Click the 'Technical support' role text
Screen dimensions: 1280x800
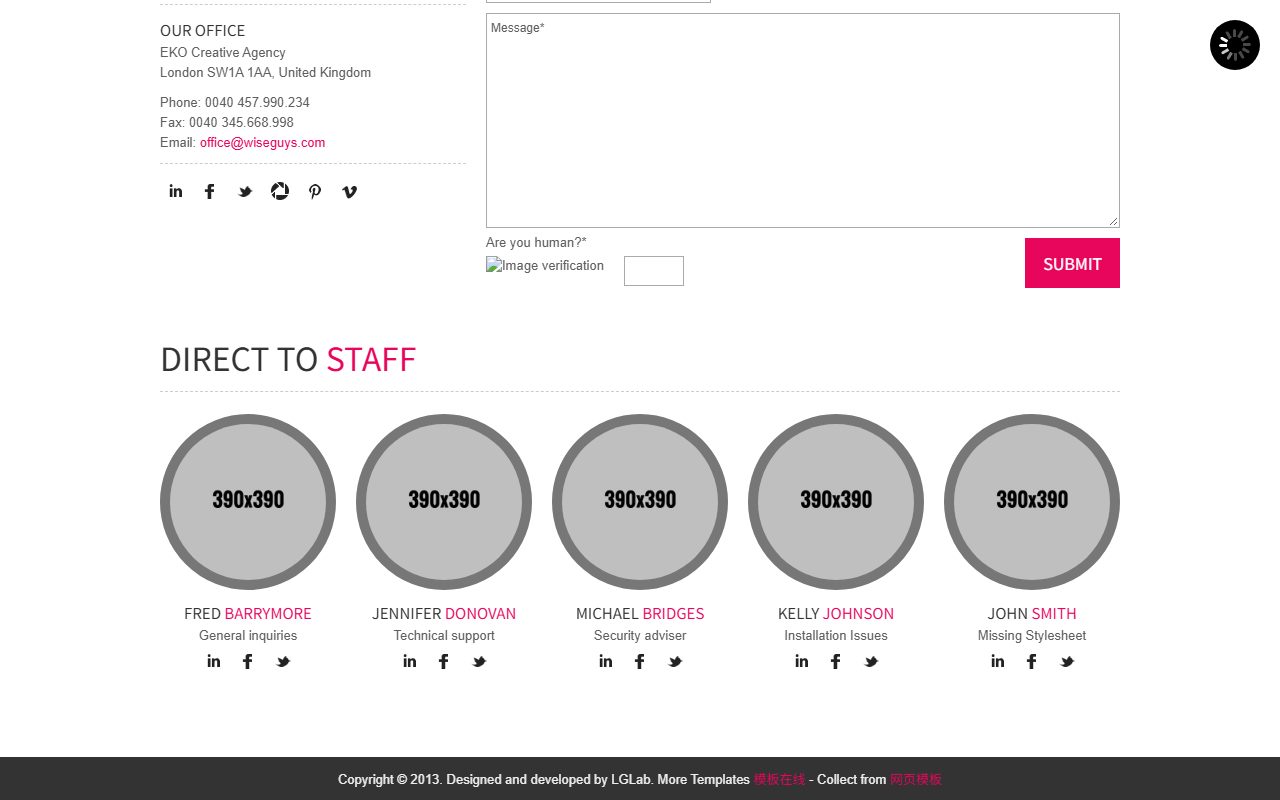coord(444,635)
